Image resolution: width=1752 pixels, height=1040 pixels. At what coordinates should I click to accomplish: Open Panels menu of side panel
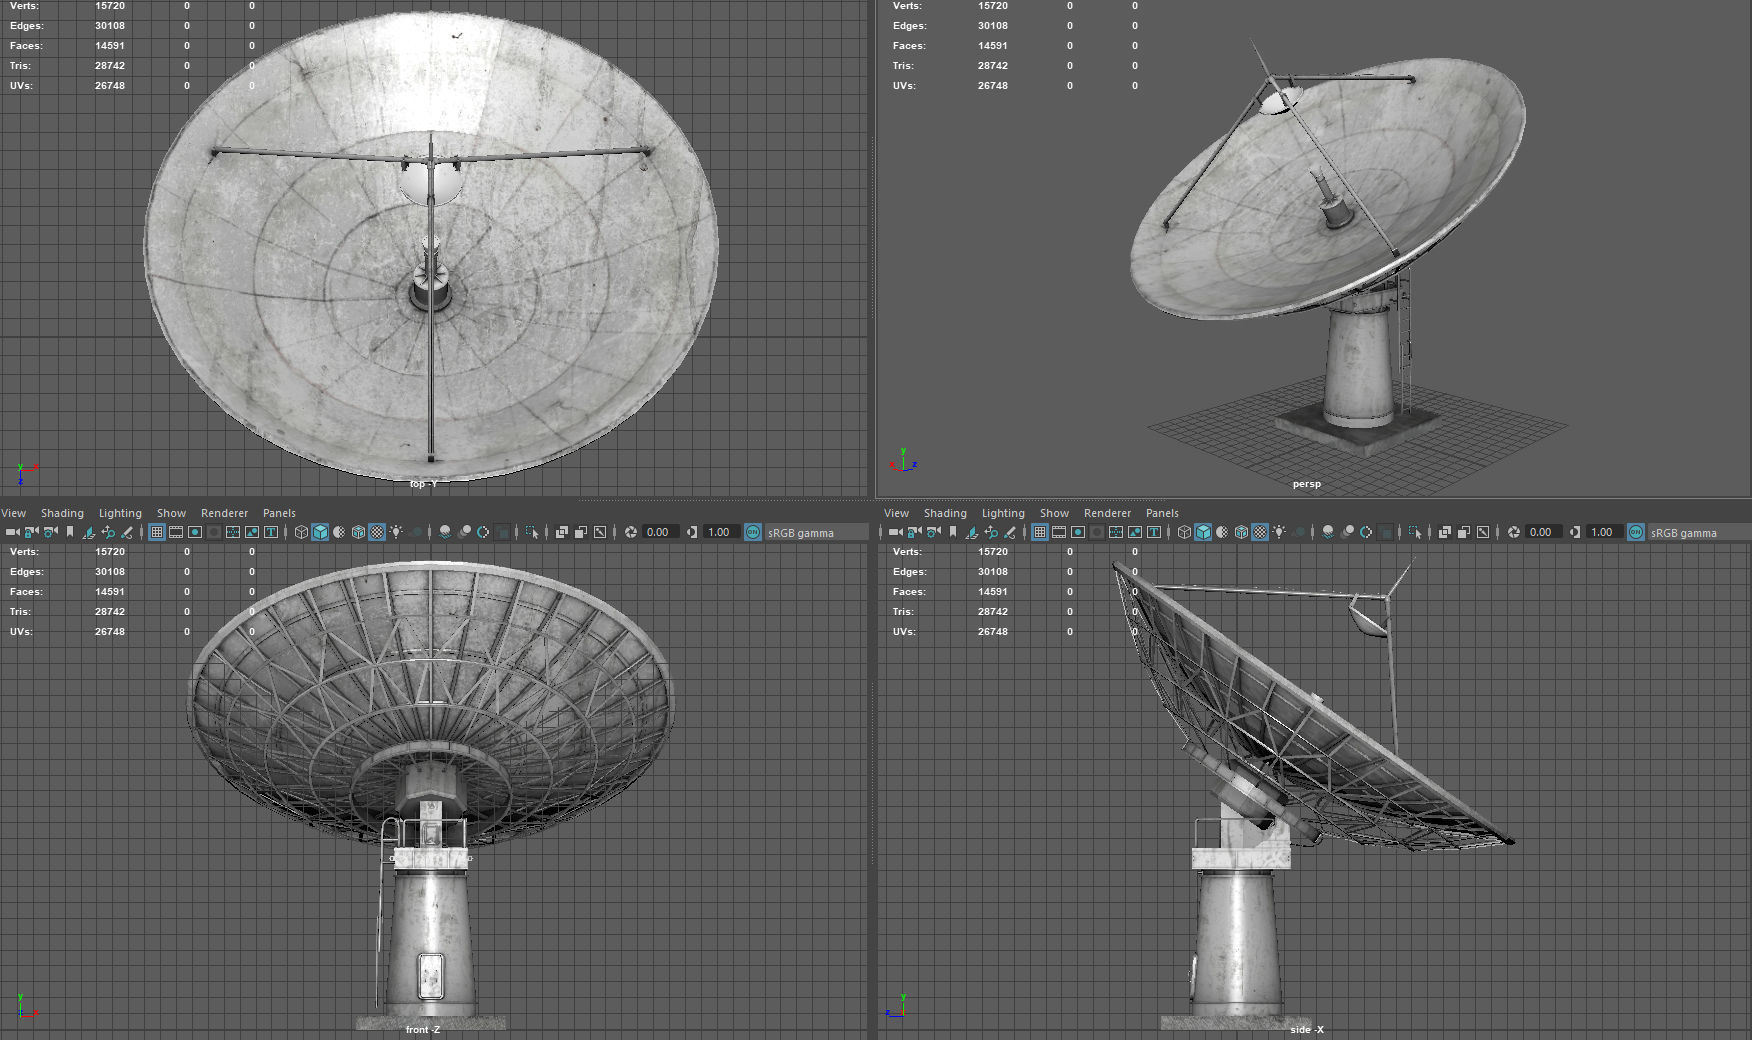tap(1162, 513)
